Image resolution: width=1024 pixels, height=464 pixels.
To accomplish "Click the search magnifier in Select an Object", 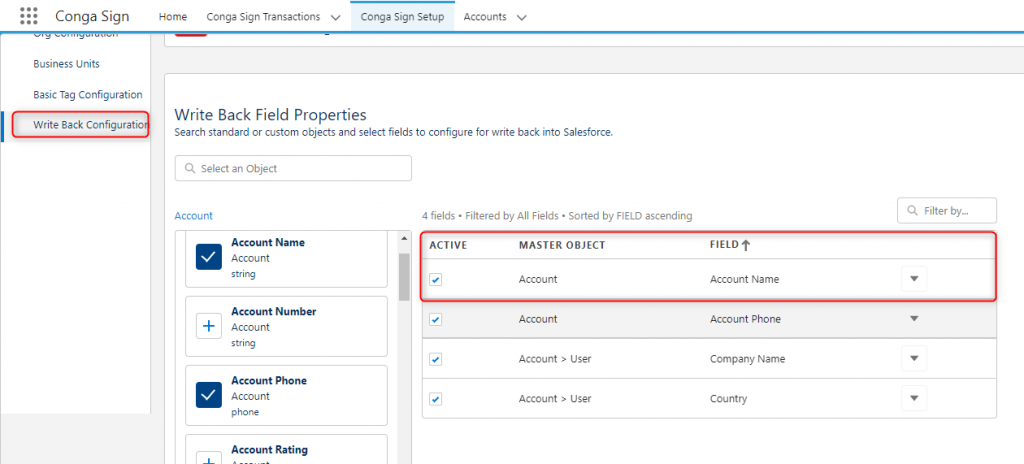I will pos(190,169).
